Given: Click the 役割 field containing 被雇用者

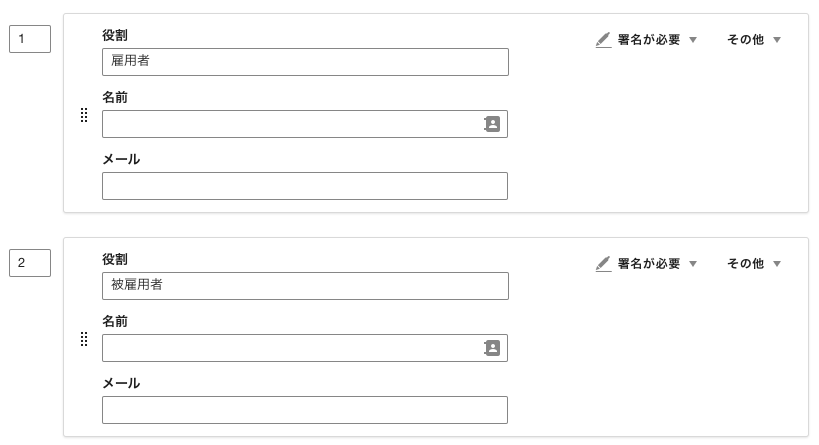Looking at the screenshot, I should coord(305,286).
